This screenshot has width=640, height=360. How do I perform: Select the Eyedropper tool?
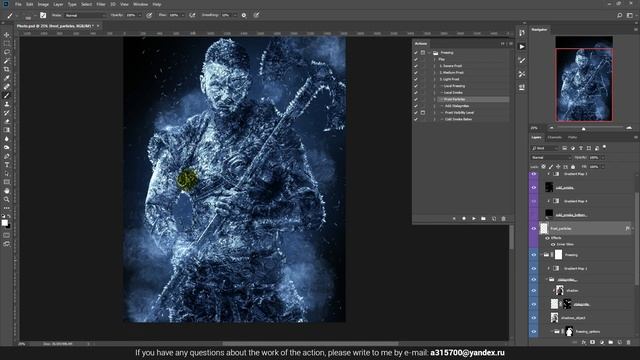pyautogui.click(x=7, y=78)
